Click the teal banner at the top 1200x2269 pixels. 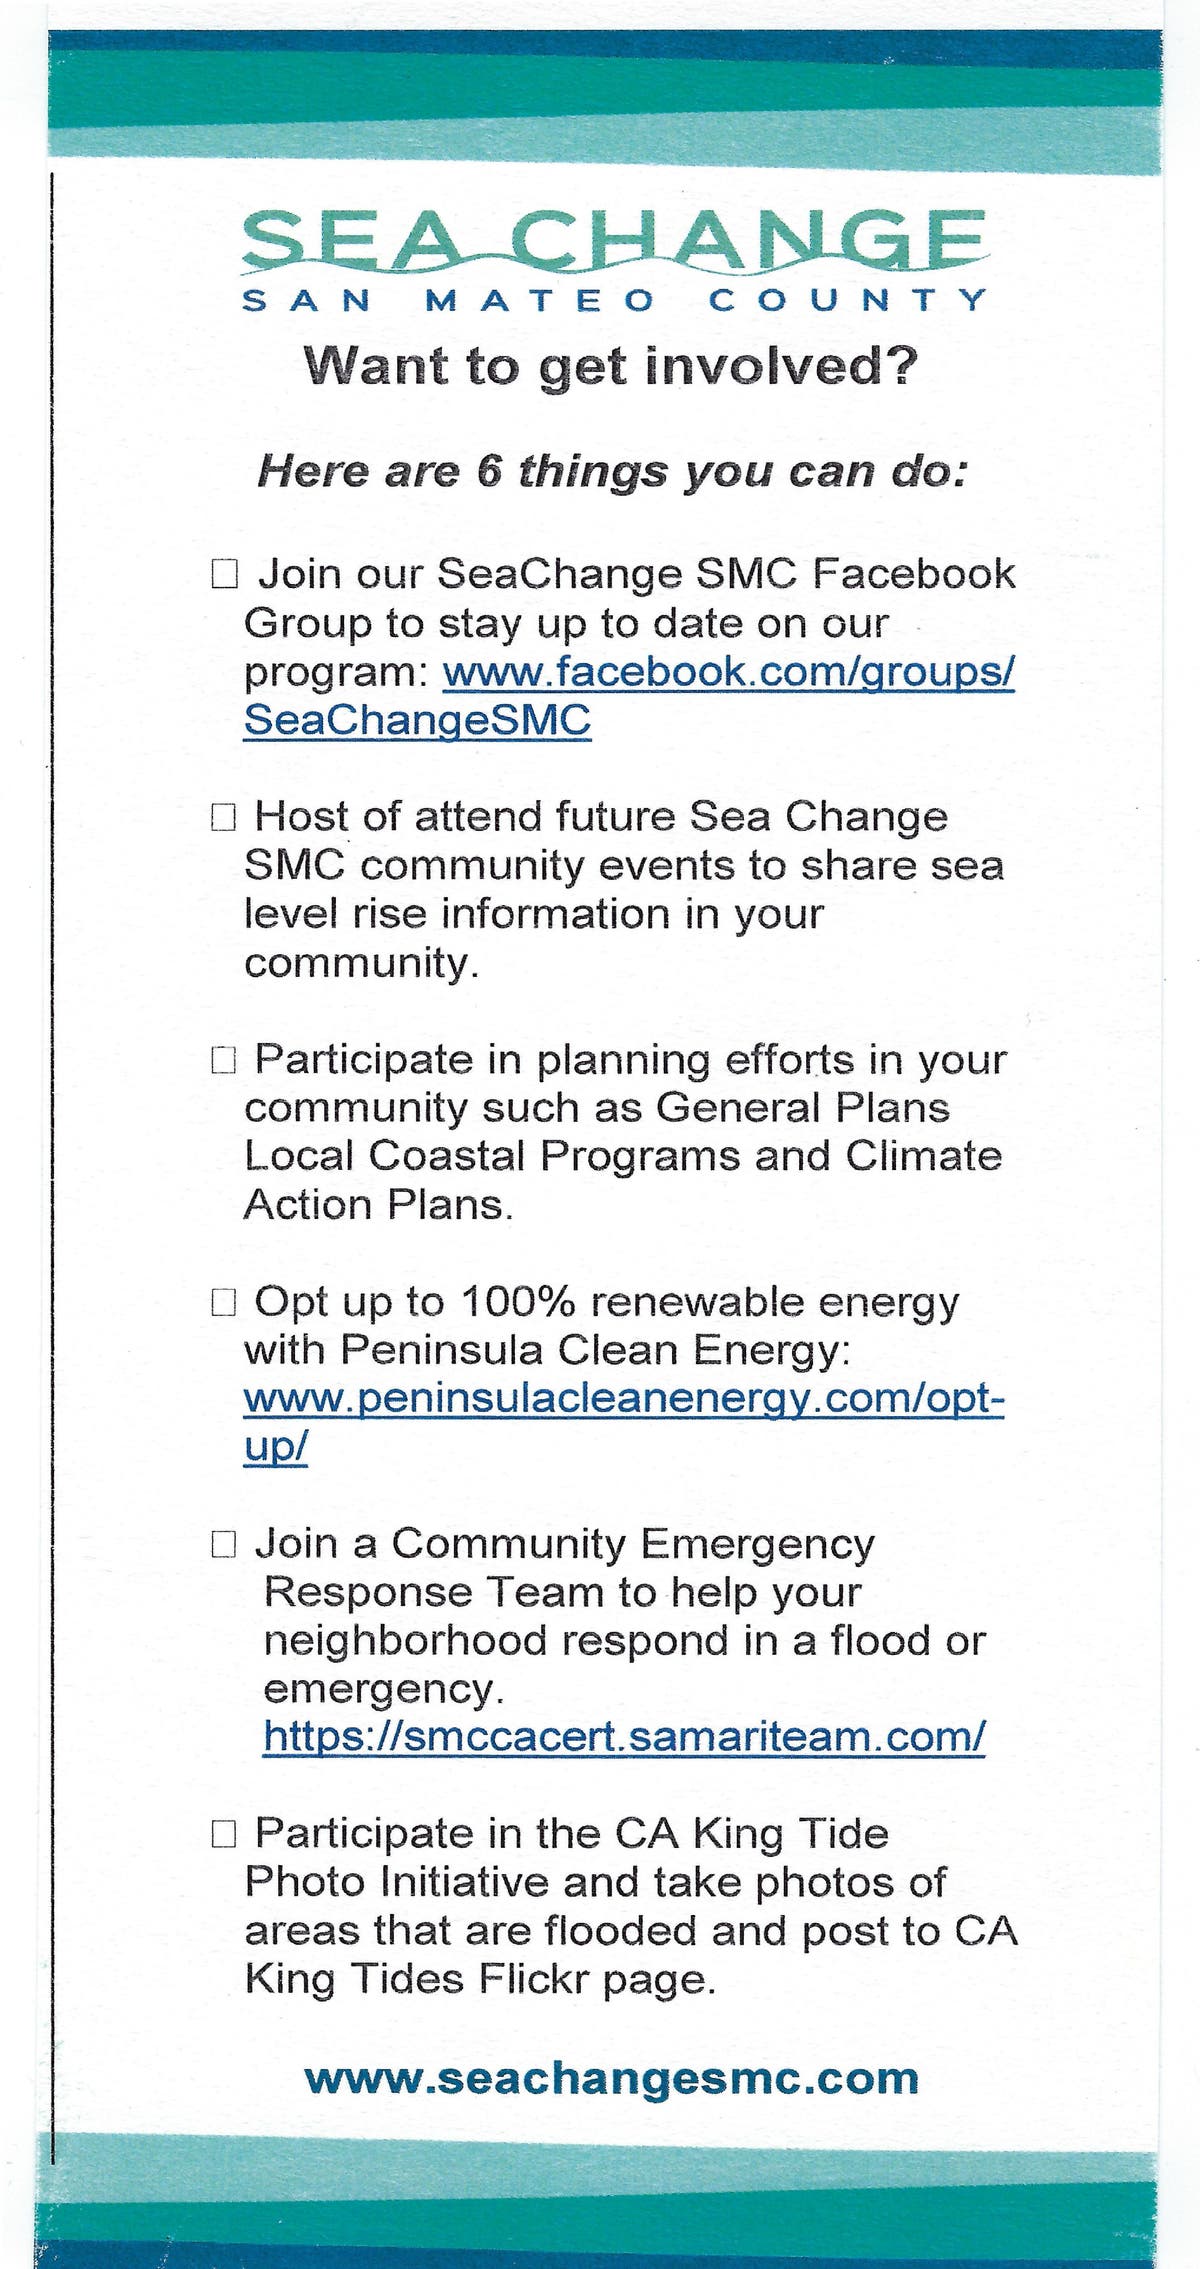pyautogui.click(x=604, y=102)
